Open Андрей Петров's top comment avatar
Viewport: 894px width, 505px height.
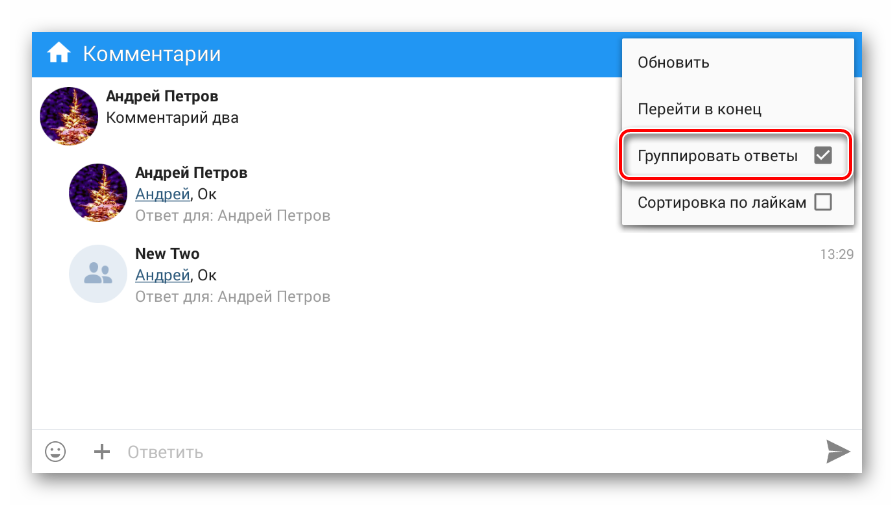point(69,116)
